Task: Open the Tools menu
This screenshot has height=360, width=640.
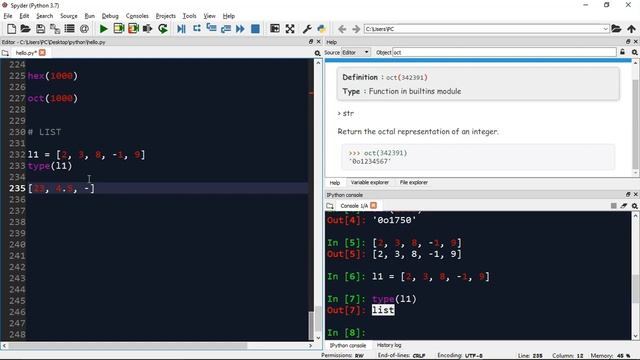Action: [189, 16]
